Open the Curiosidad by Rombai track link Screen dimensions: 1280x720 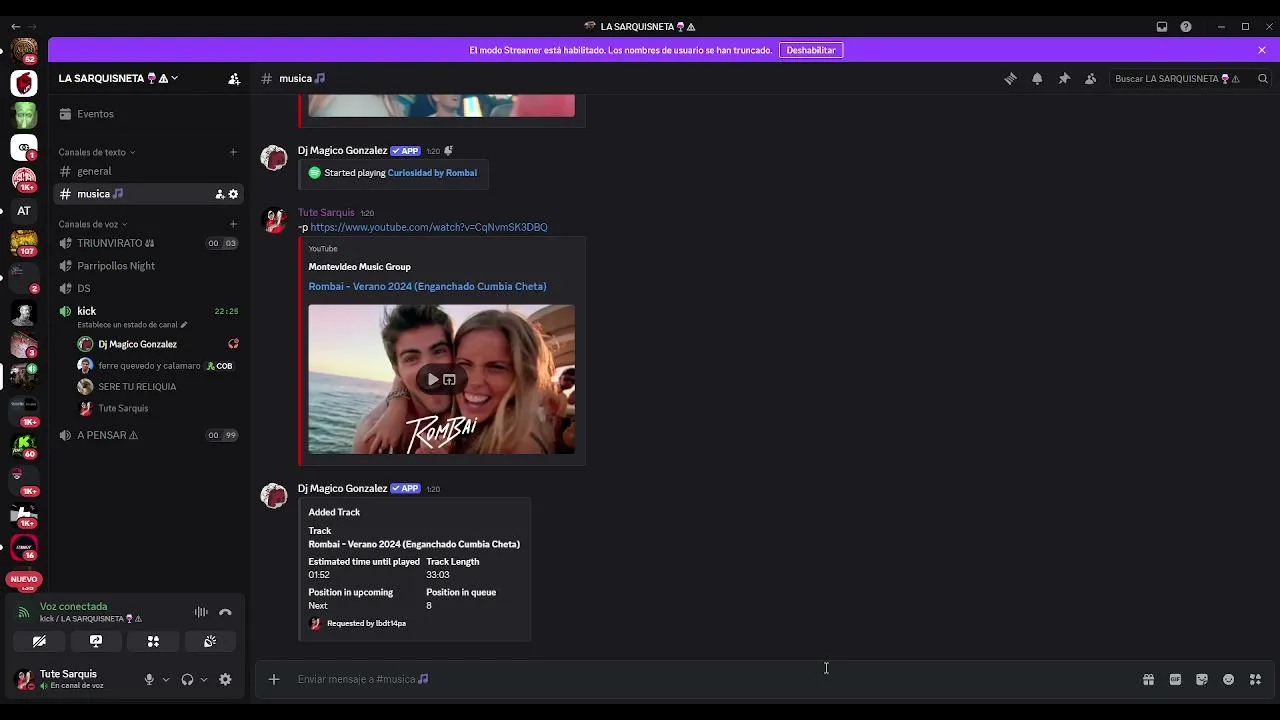(432, 173)
